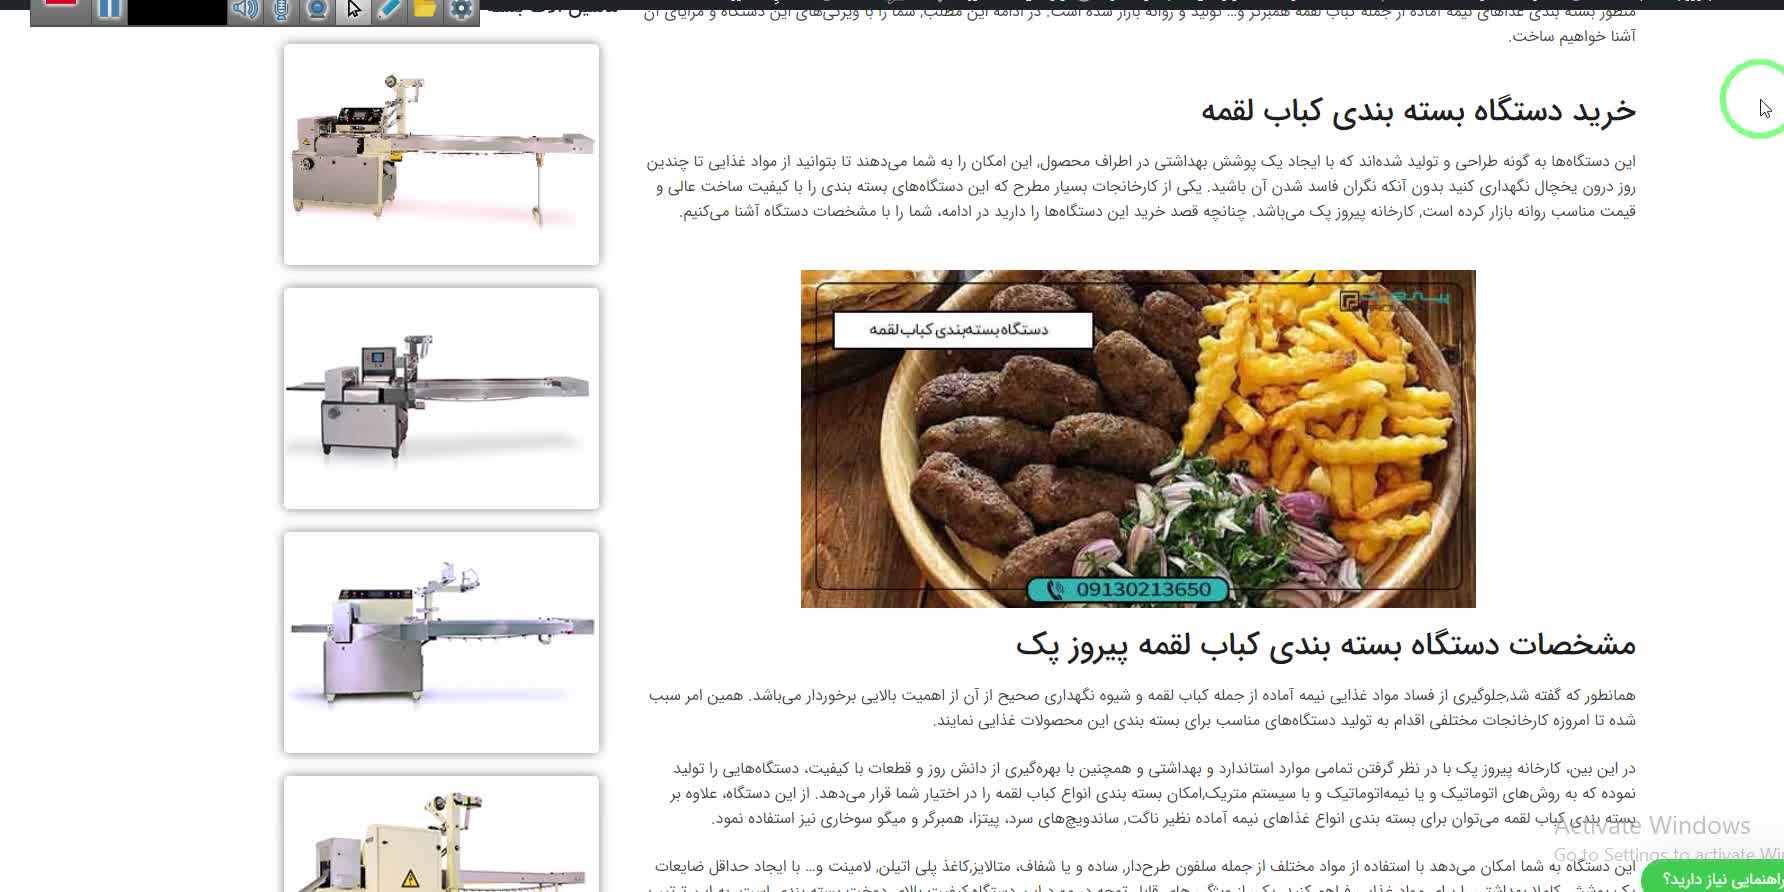1784x892 pixels.
Task: Open the second packaging machine thumbnail
Action: (x=441, y=398)
